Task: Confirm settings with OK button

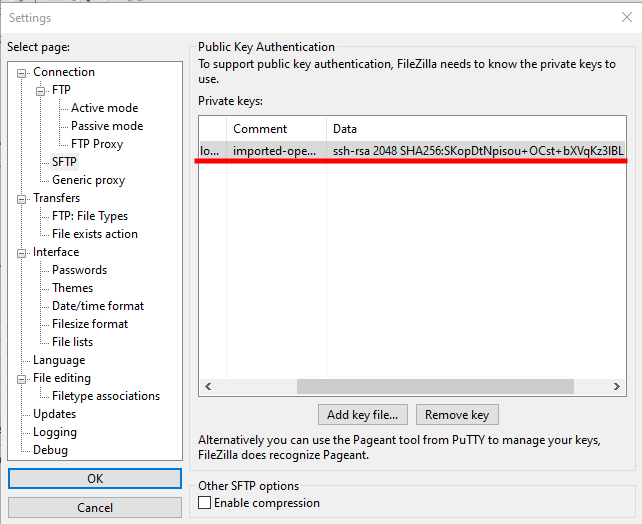Action: coord(95,479)
